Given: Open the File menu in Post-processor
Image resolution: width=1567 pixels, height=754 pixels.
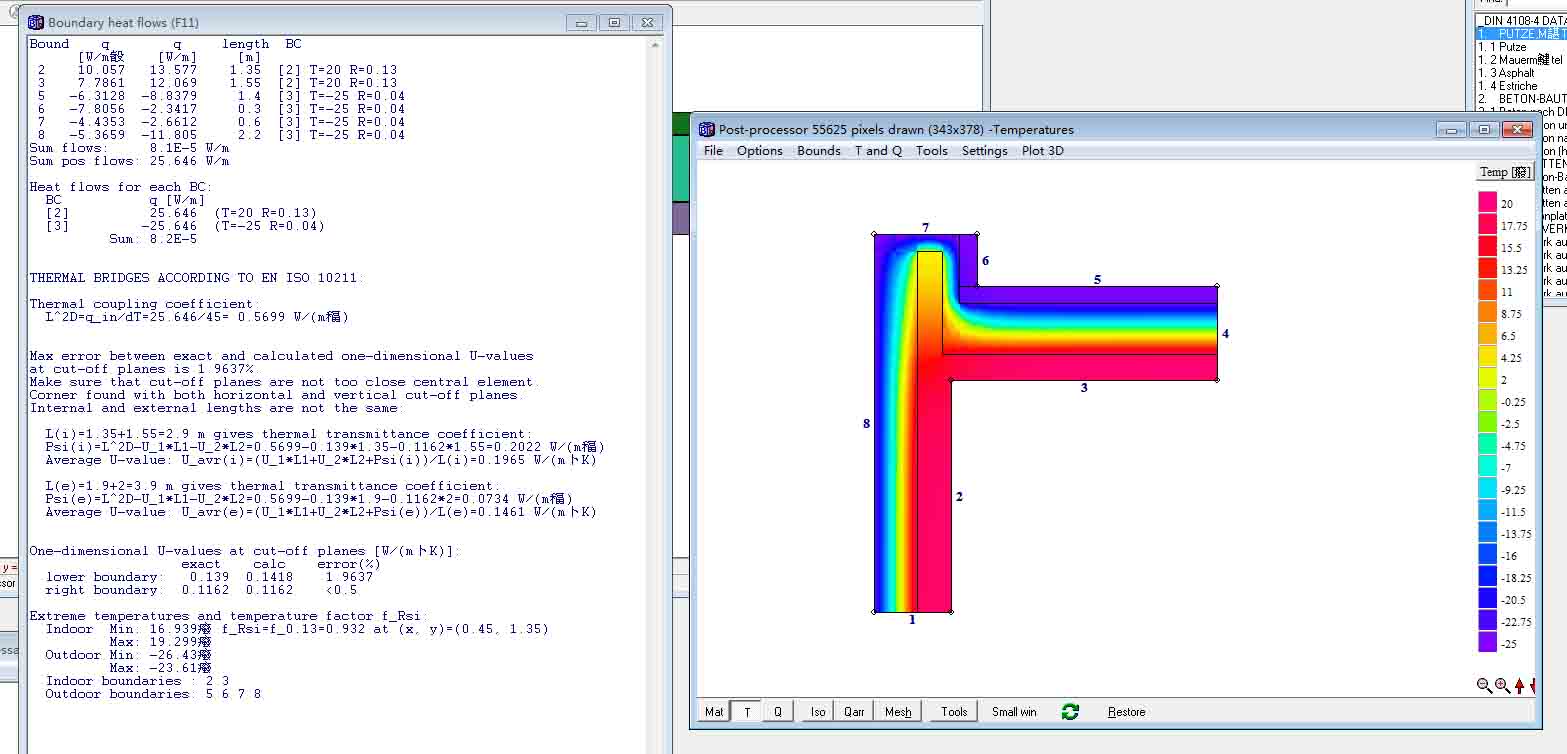Looking at the screenshot, I should pyautogui.click(x=713, y=151).
